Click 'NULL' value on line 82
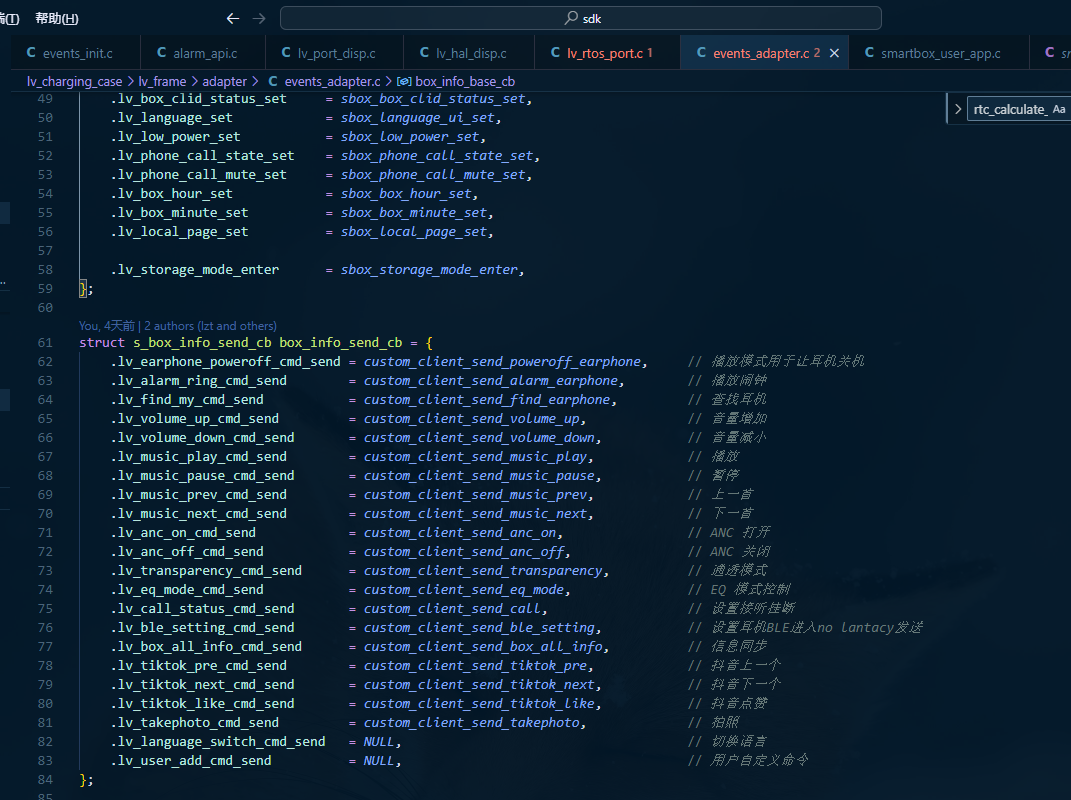Viewport: 1071px width, 800px height. 378,742
